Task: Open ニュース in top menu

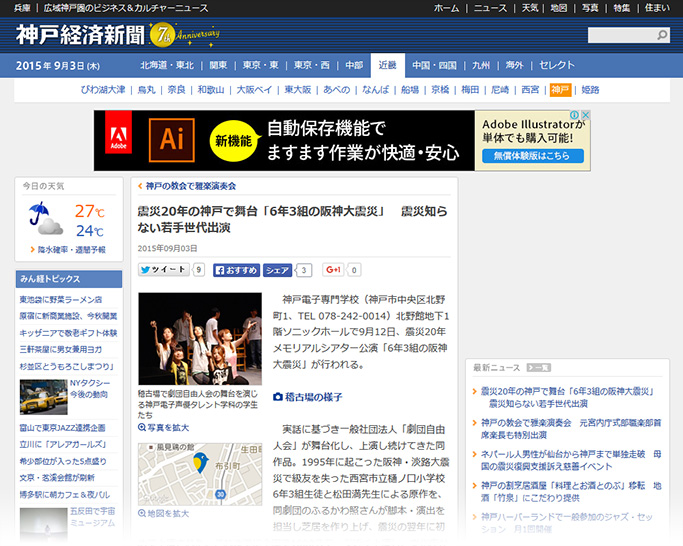Action: coord(490,8)
